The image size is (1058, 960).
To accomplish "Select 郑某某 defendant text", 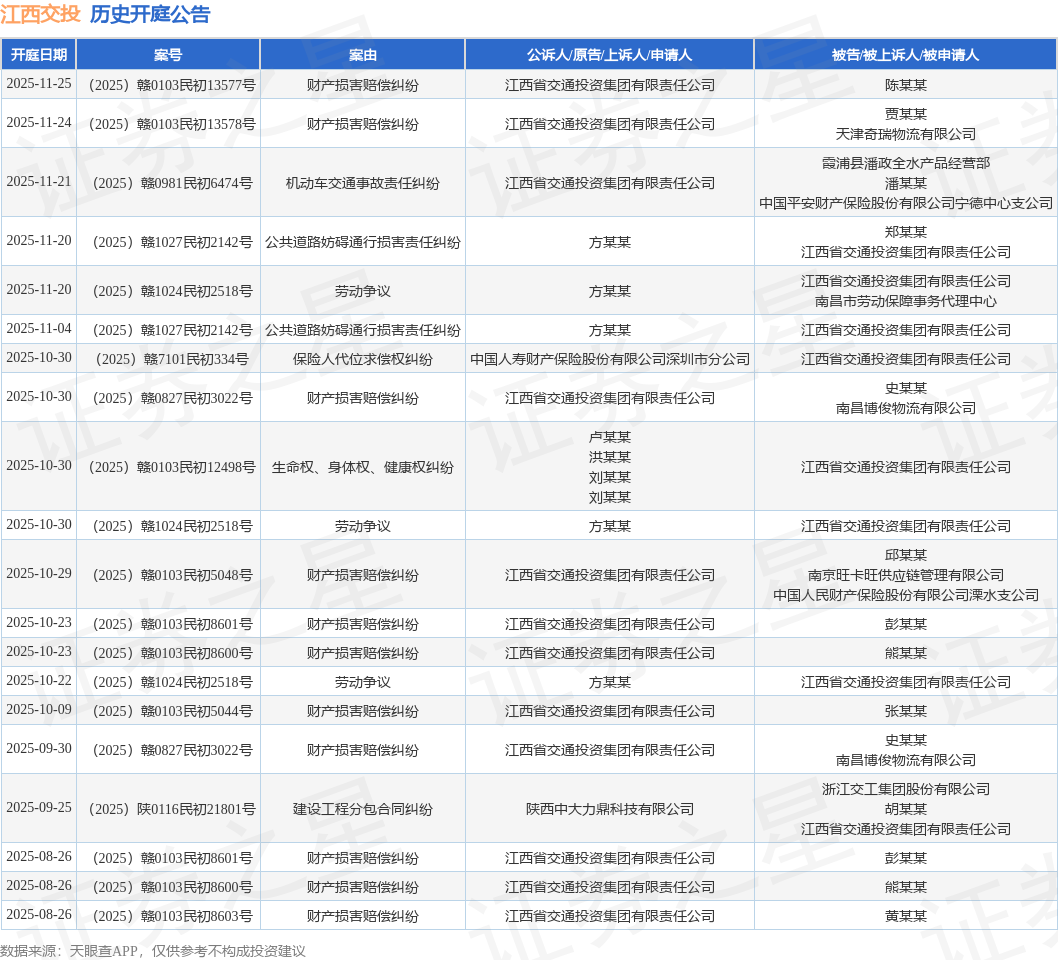I will coord(906,232).
